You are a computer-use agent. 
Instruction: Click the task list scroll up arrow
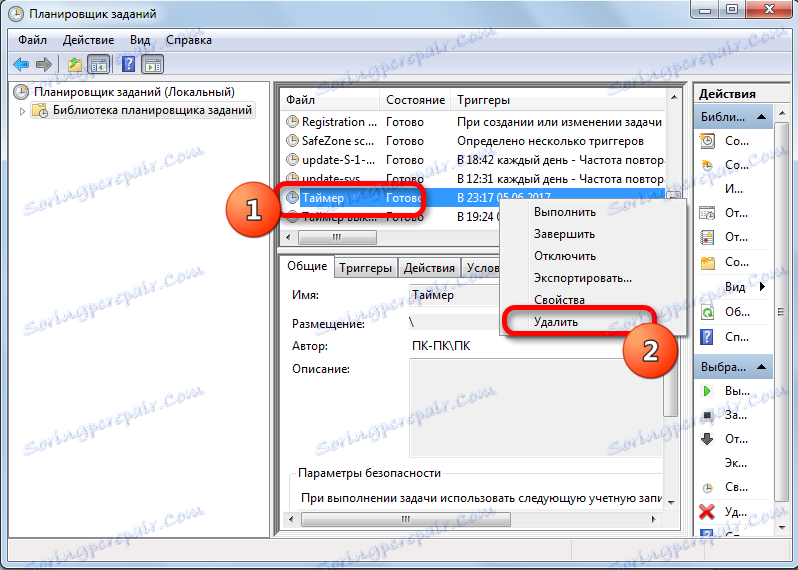[x=673, y=97]
